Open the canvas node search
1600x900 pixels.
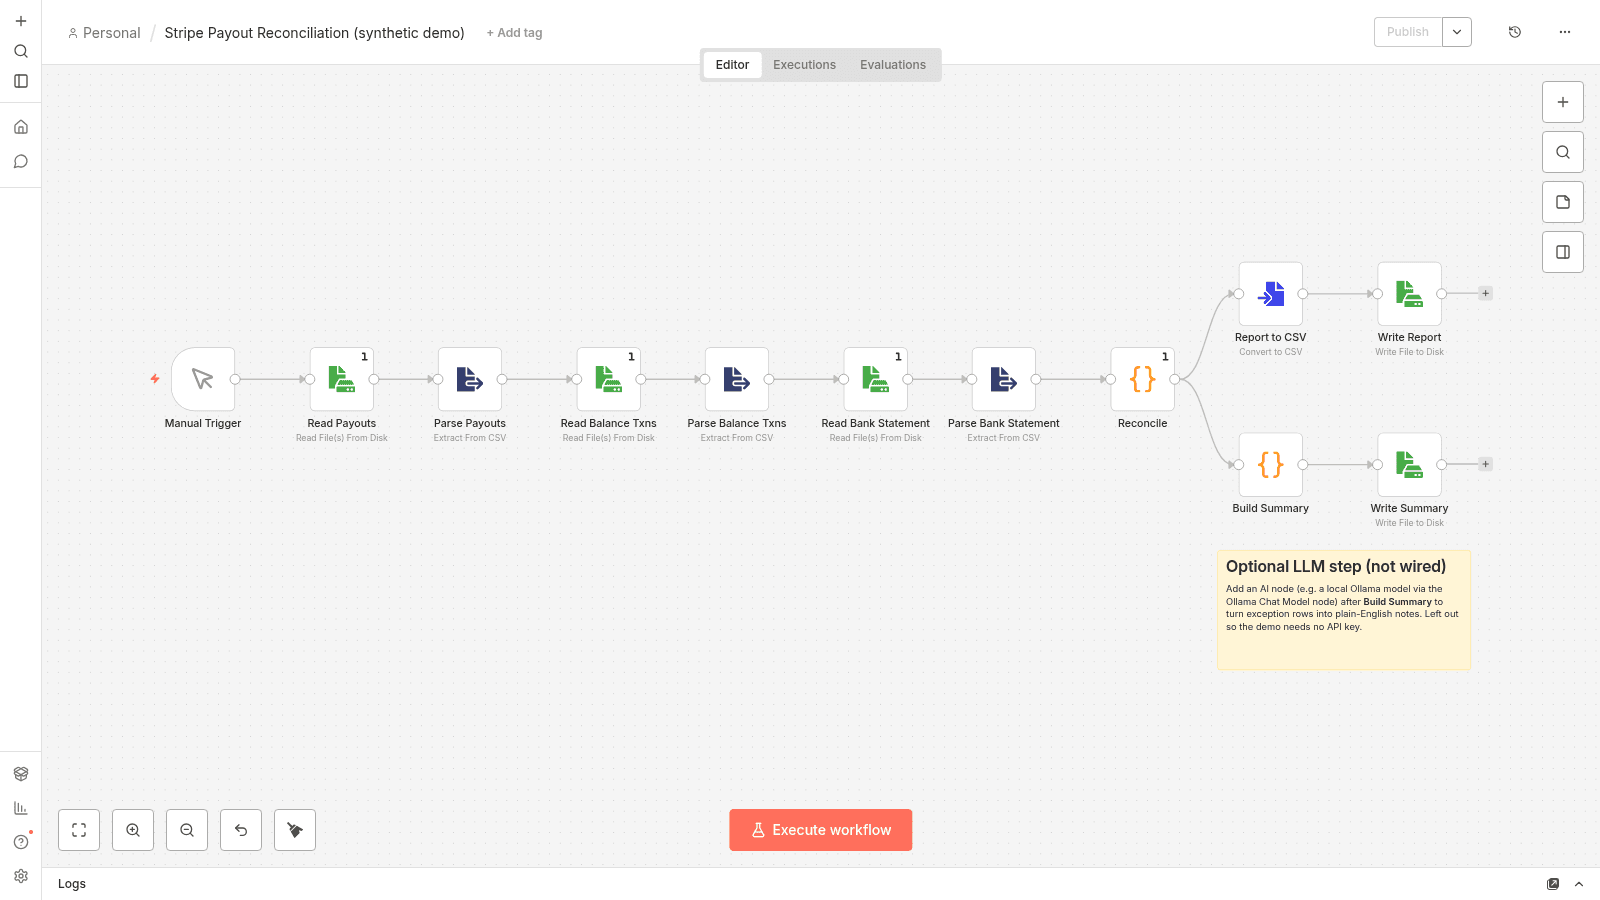[1563, 152]
